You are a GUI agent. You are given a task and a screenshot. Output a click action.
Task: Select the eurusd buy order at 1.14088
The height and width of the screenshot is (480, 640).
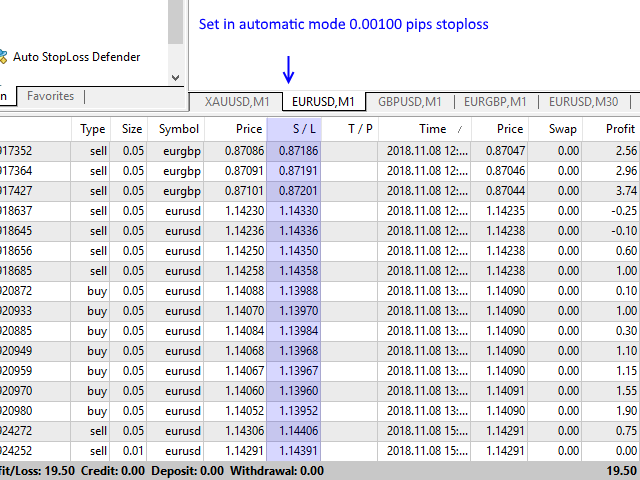320,291
